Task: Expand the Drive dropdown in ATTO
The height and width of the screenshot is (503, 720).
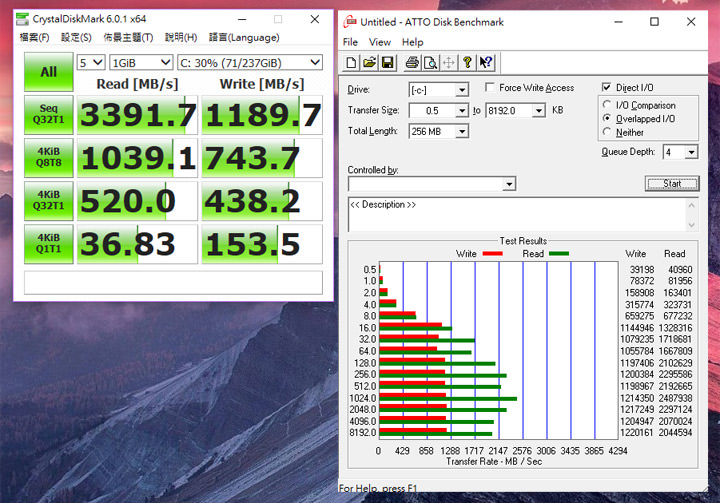Action: point(461,90)
